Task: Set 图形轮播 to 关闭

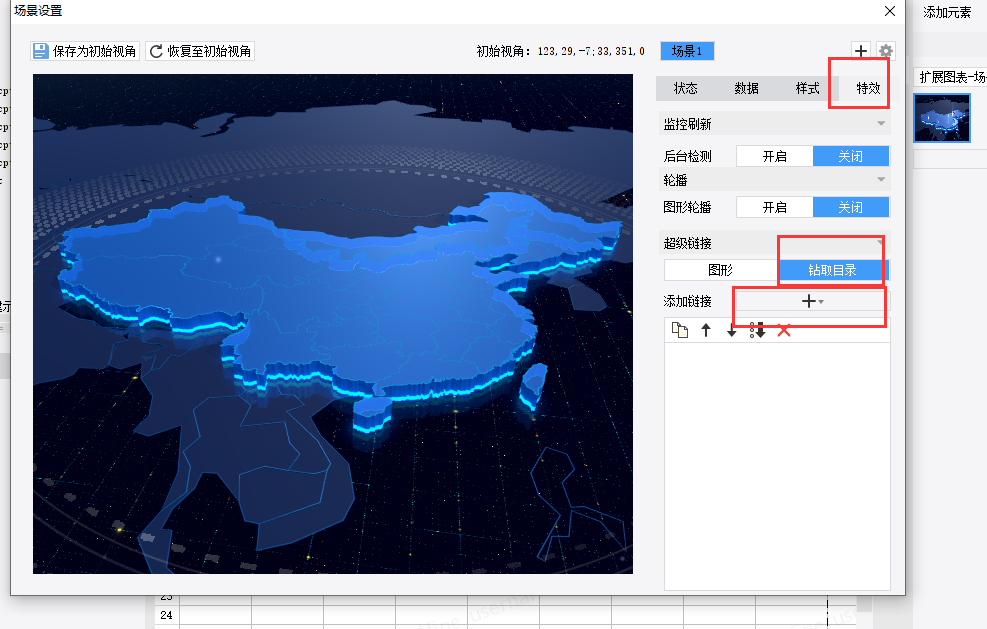Action: point(850,207)
